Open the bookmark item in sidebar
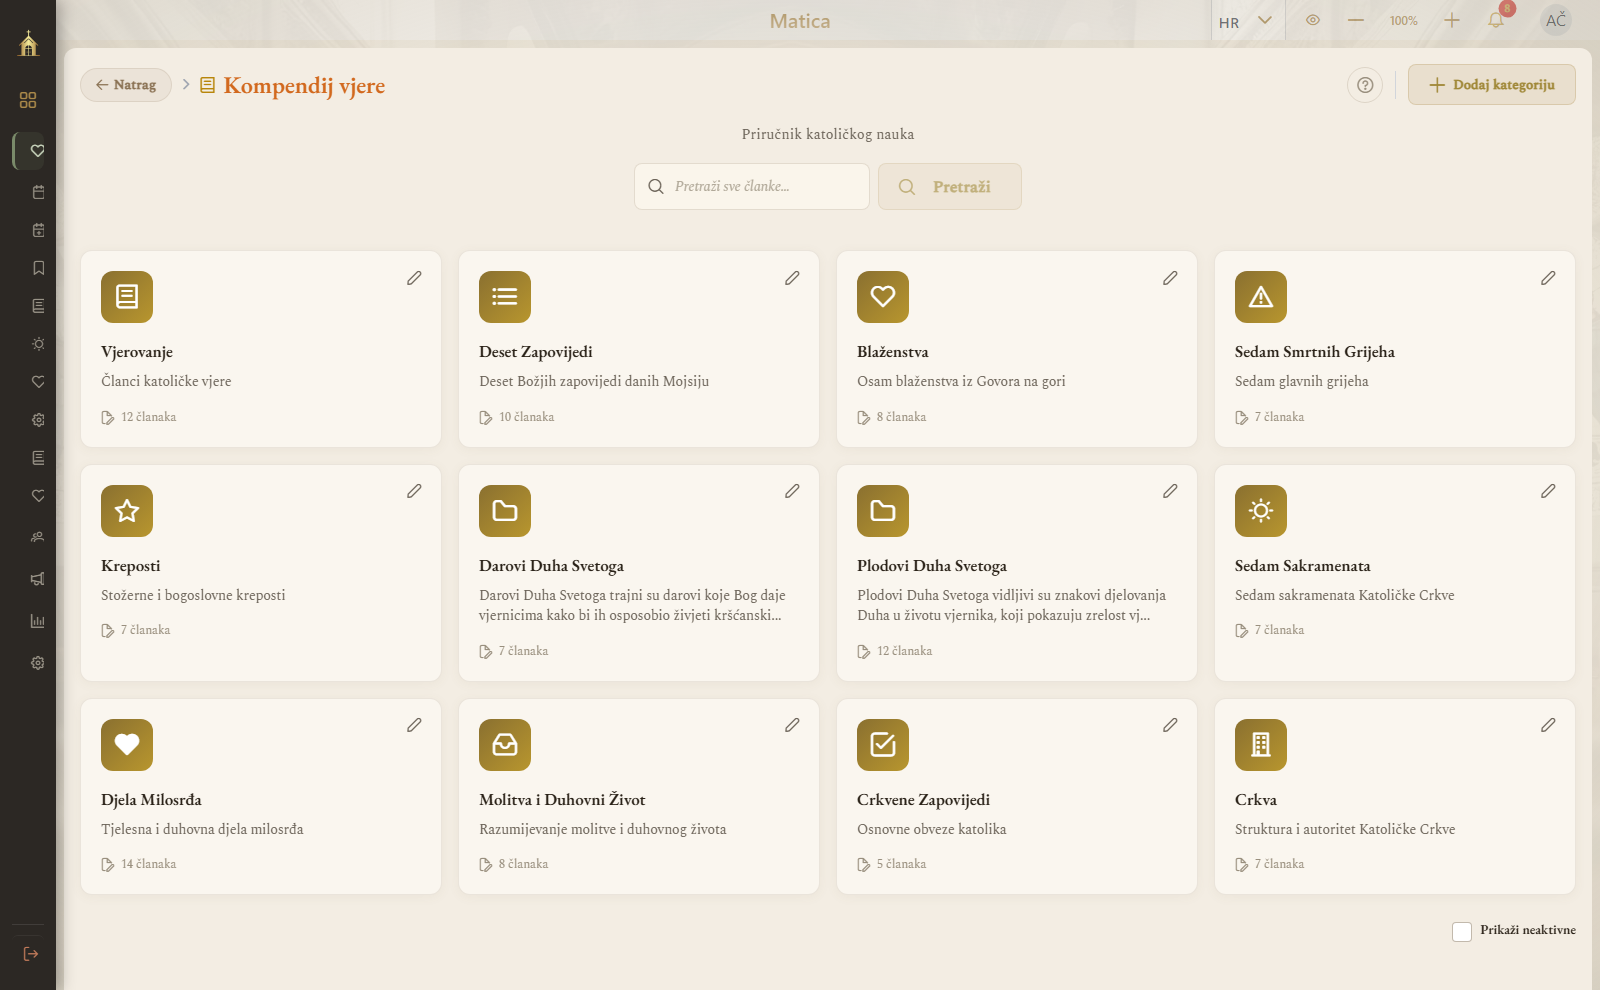 [x=38, y=268]
